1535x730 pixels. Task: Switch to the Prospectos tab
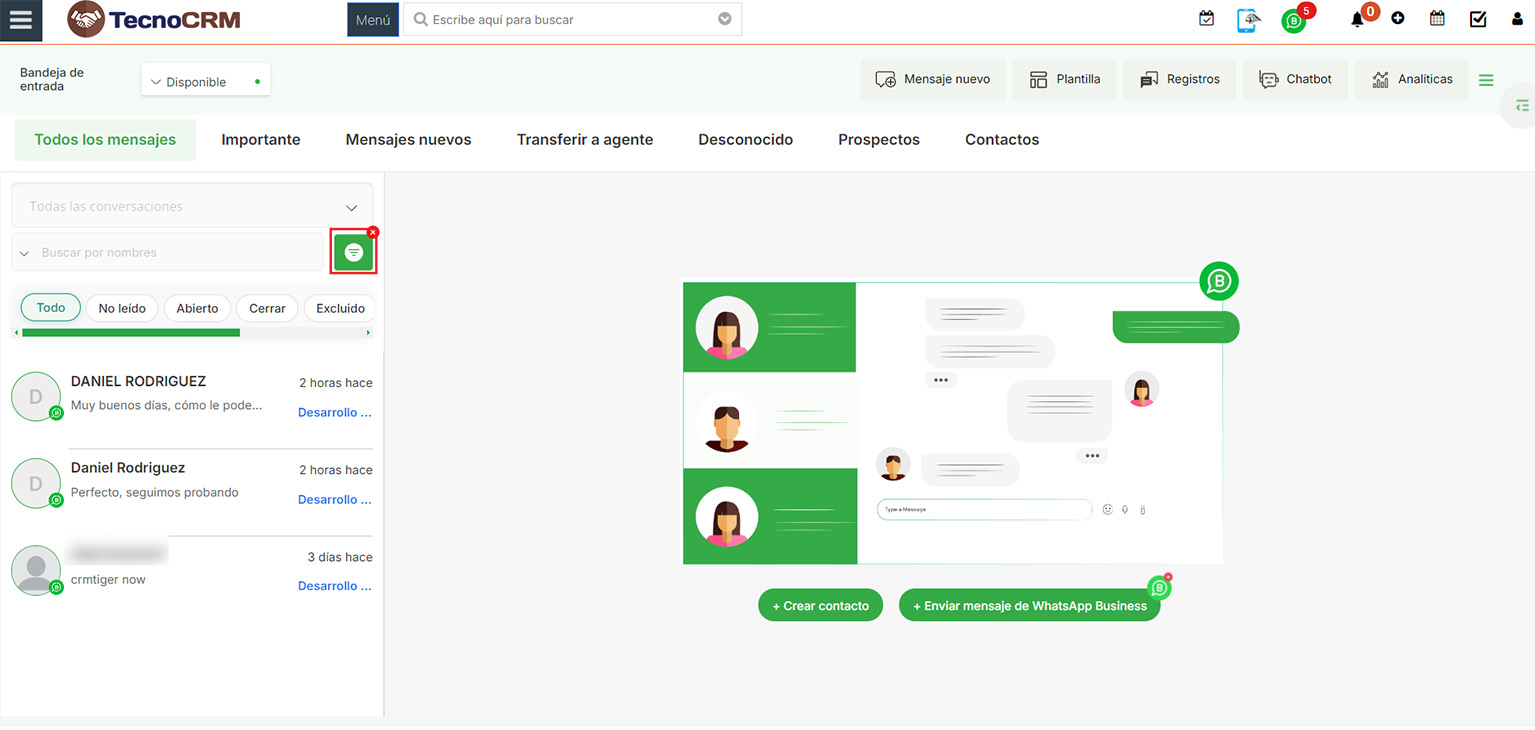[878, 140]
